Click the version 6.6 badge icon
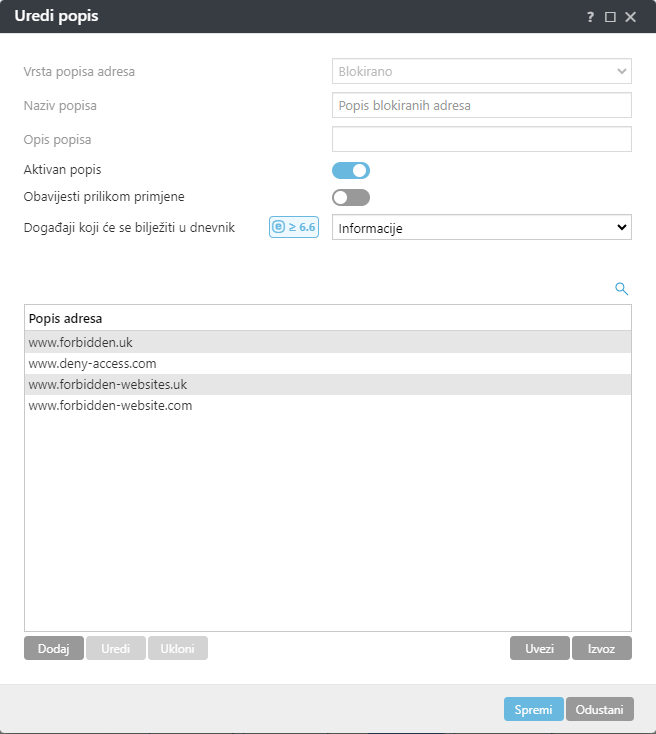656x734 pixels. click(293, 227)
